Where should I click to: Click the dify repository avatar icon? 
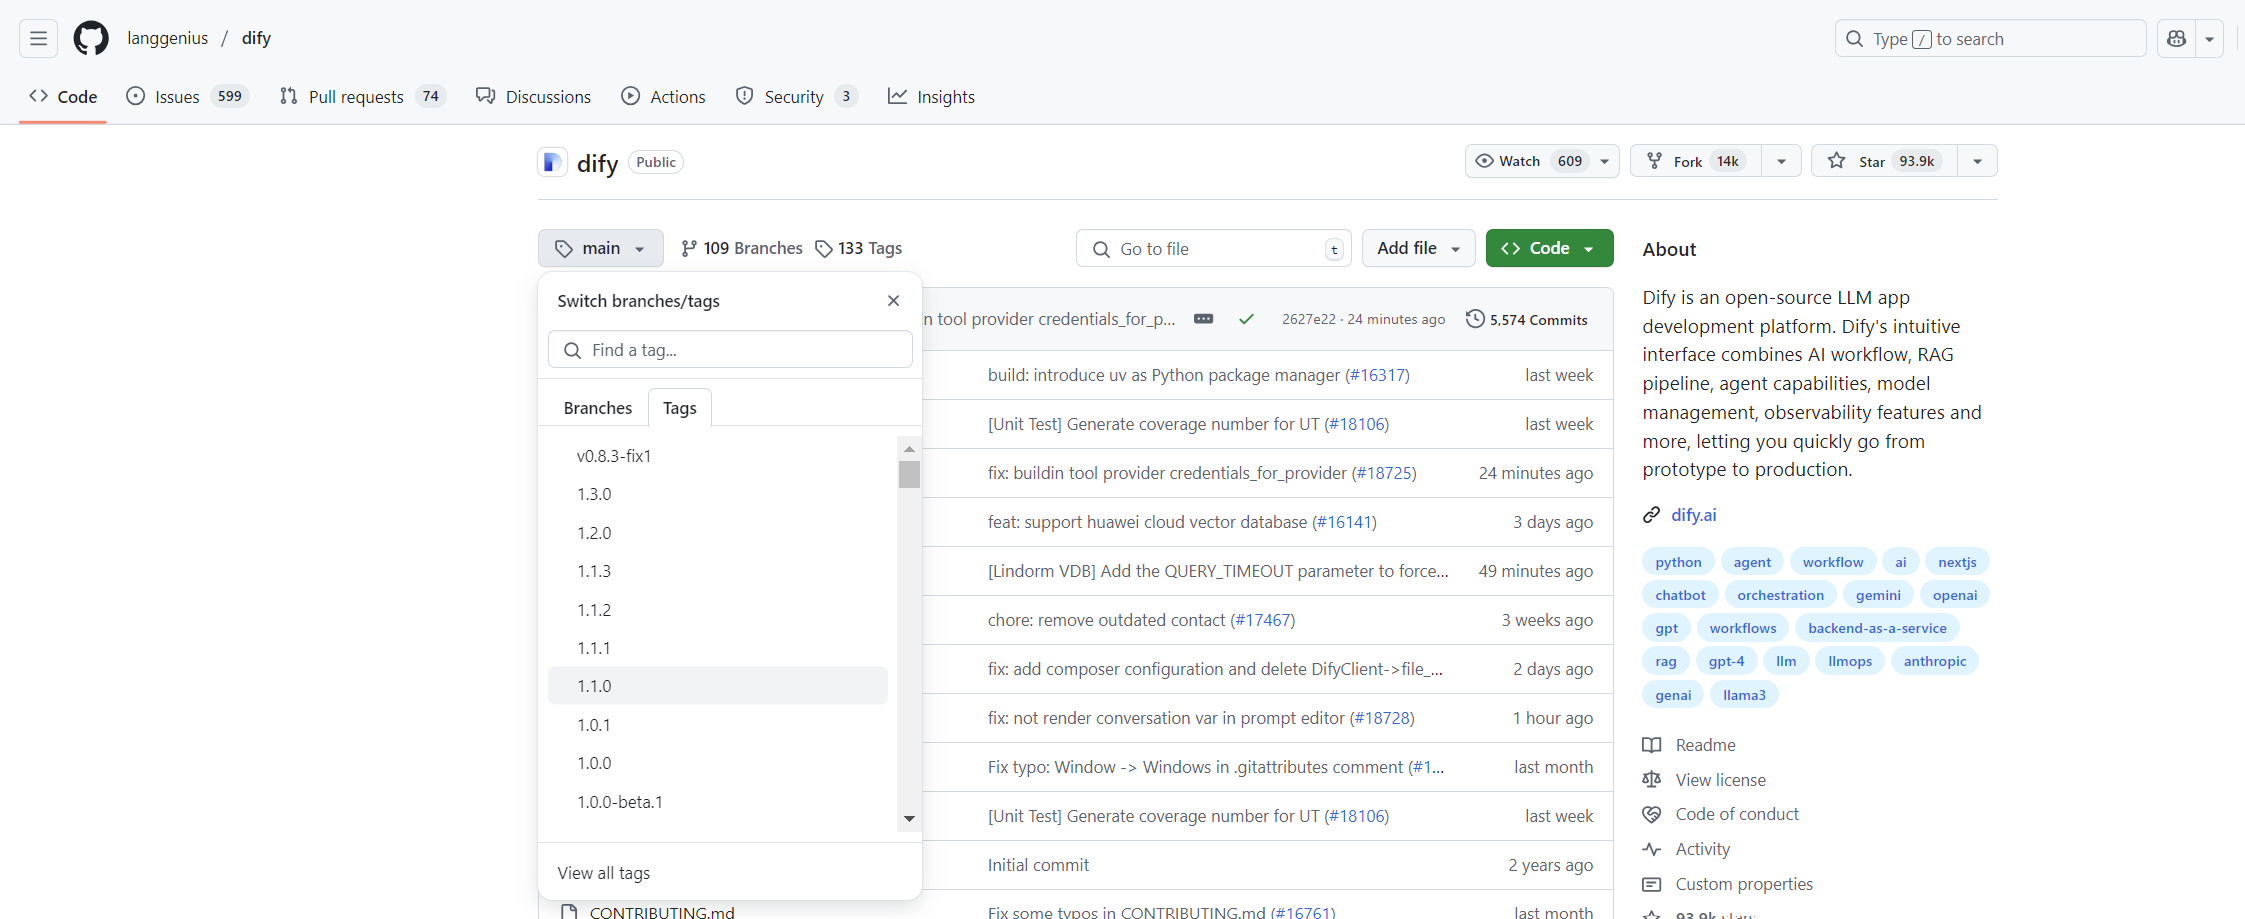[552, 162]
